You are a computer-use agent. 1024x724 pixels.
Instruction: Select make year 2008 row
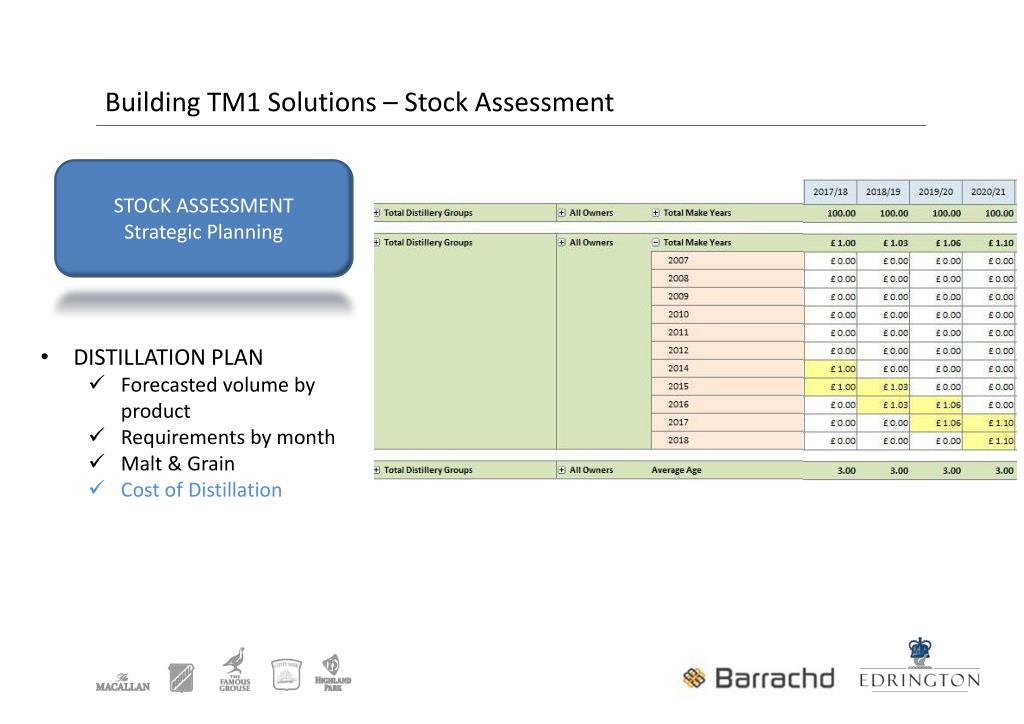coord(728,278)
